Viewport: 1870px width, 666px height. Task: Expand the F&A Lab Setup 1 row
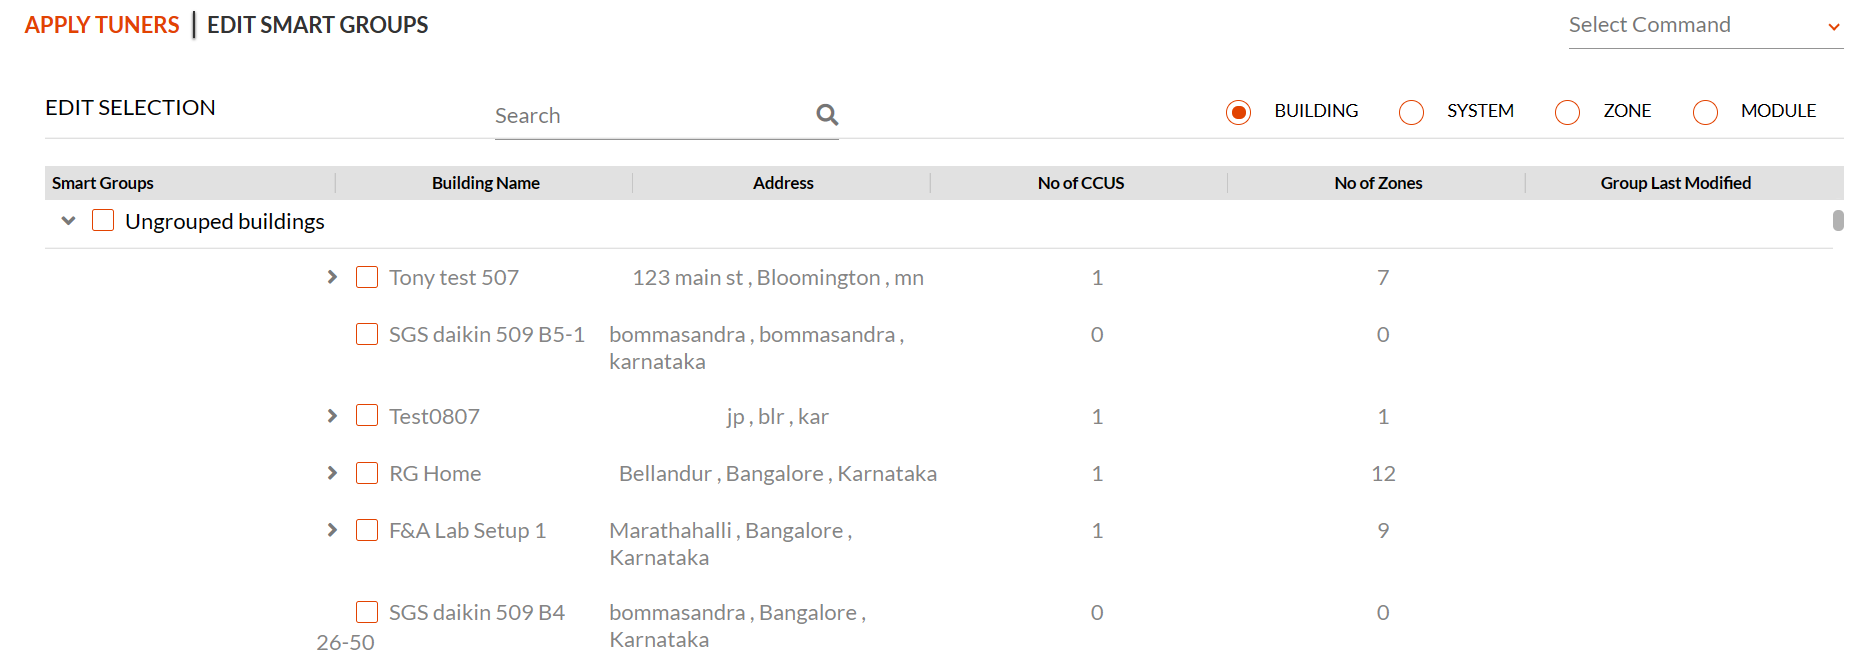[332, 530]
